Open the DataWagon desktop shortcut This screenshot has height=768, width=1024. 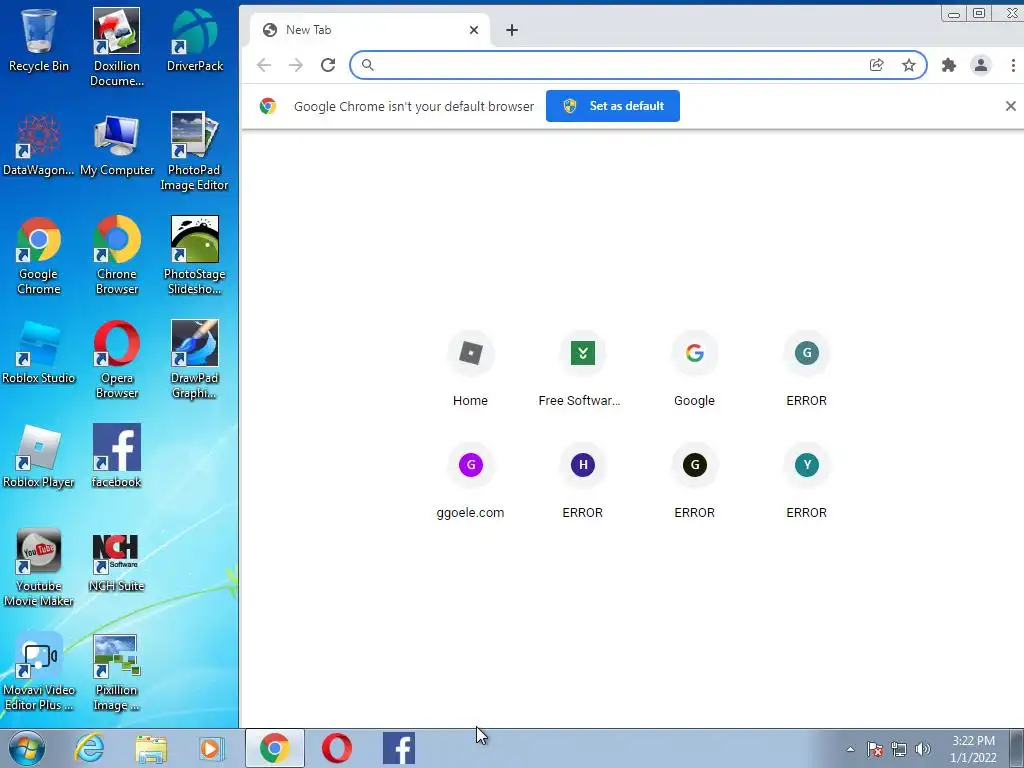(x=39, y=145)
